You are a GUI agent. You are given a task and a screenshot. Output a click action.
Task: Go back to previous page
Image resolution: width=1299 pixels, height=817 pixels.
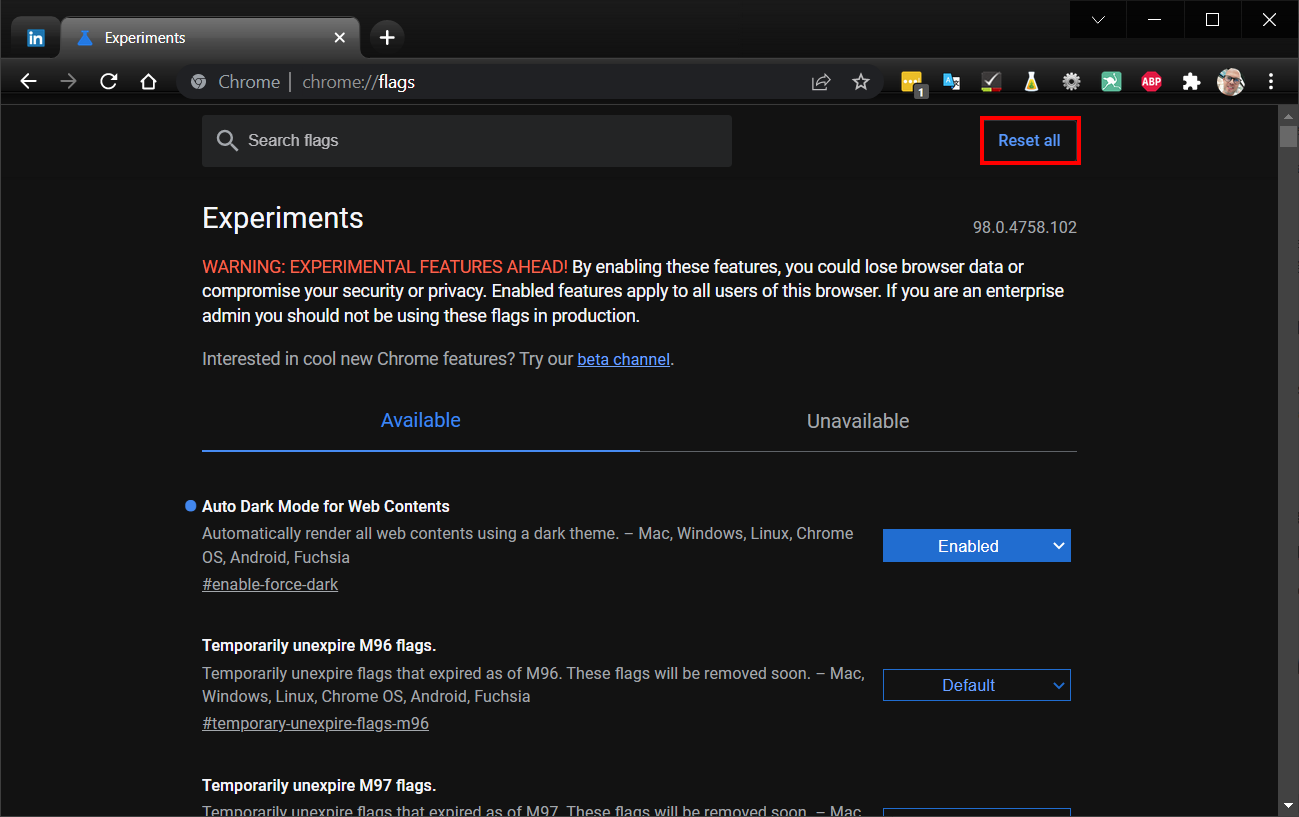(x=28, y=82)
